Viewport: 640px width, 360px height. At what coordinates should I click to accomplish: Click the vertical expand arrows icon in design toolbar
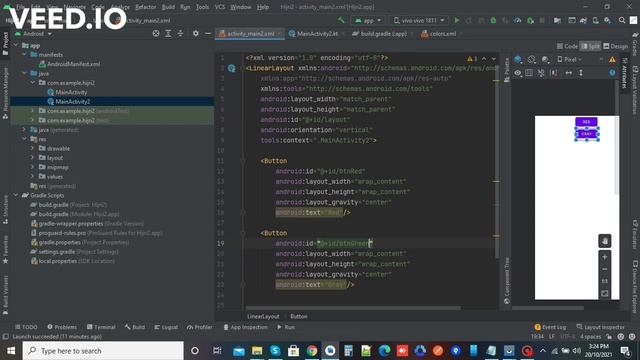pyautogui.click(x=581, y=73)
